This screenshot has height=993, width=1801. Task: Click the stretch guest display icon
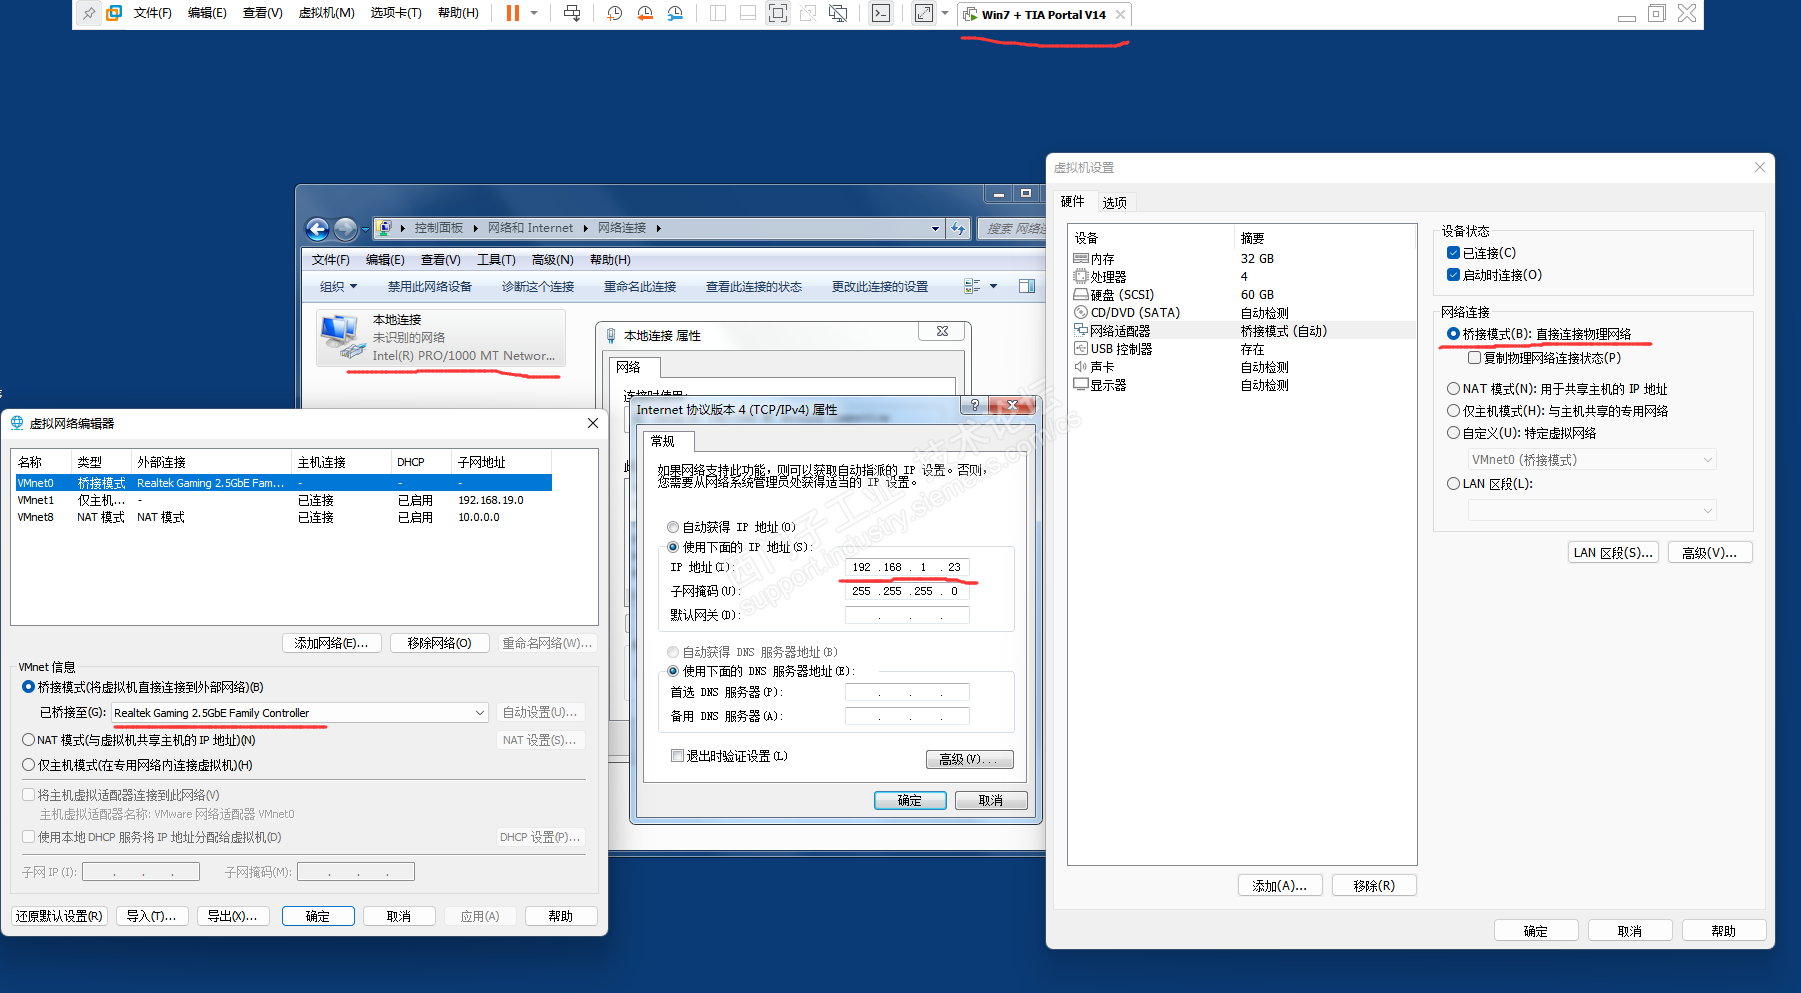pos(924,14)
